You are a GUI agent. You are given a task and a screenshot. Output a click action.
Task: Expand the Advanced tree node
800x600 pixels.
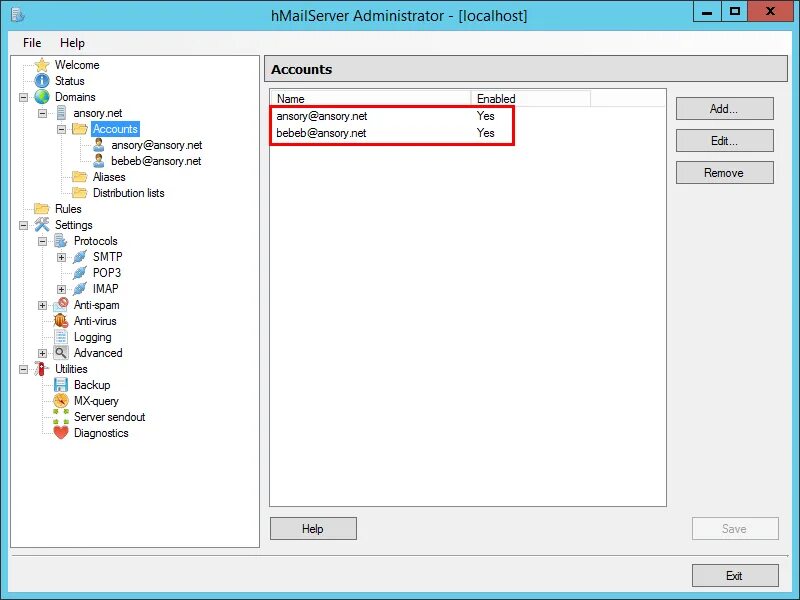42,353
